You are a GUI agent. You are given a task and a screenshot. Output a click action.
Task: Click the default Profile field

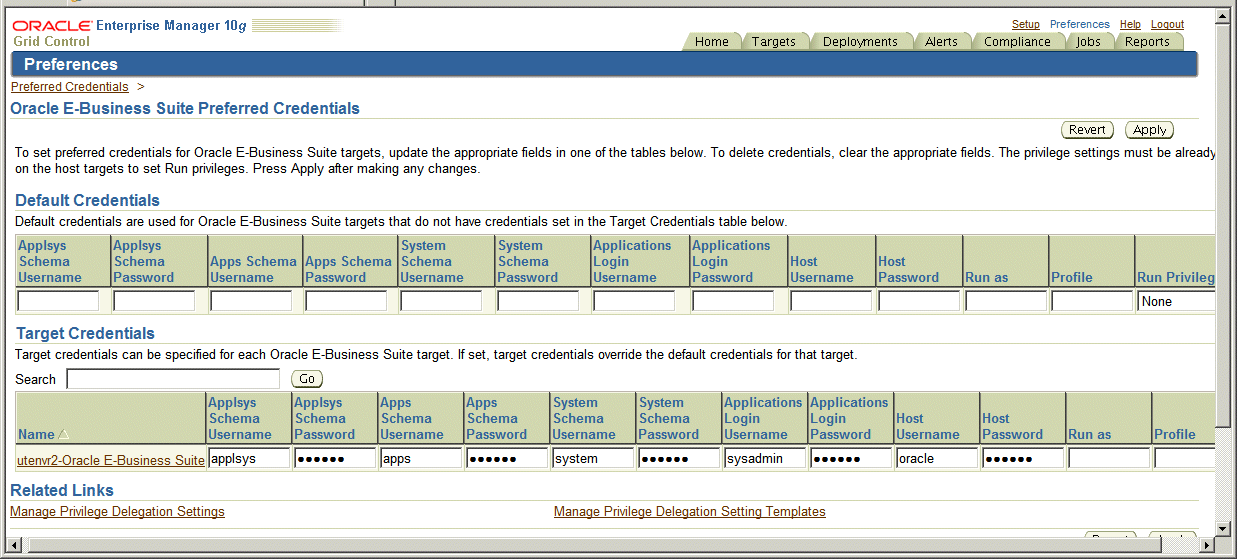click(1092, 301)
